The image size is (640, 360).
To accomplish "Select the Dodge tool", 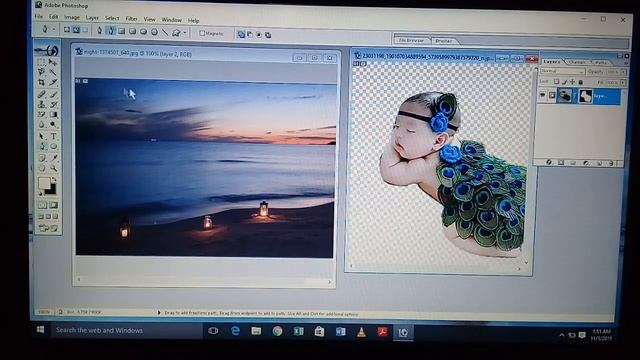I will (x=53, y=124).
